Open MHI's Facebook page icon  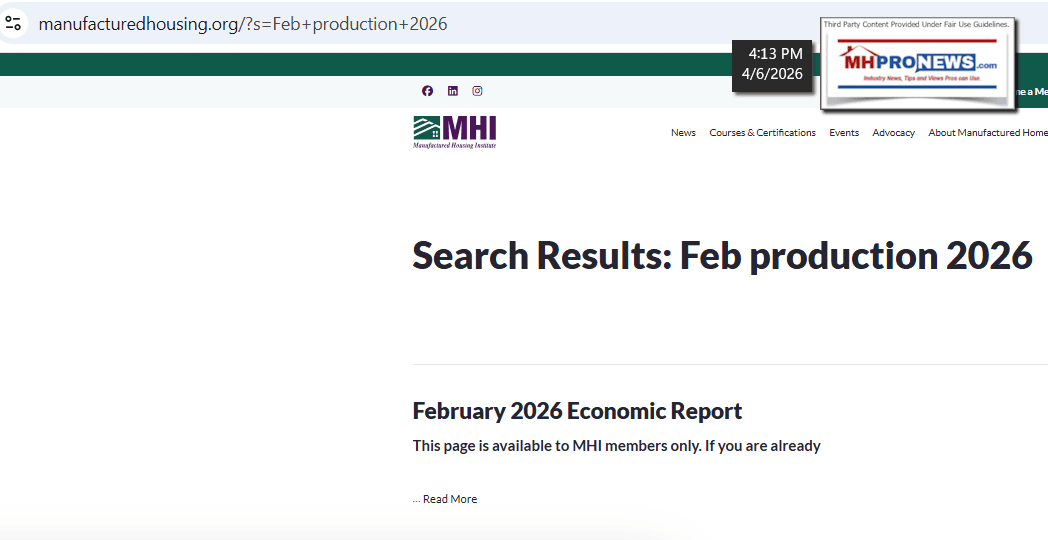pyautogui.click(x=427, y=91)
